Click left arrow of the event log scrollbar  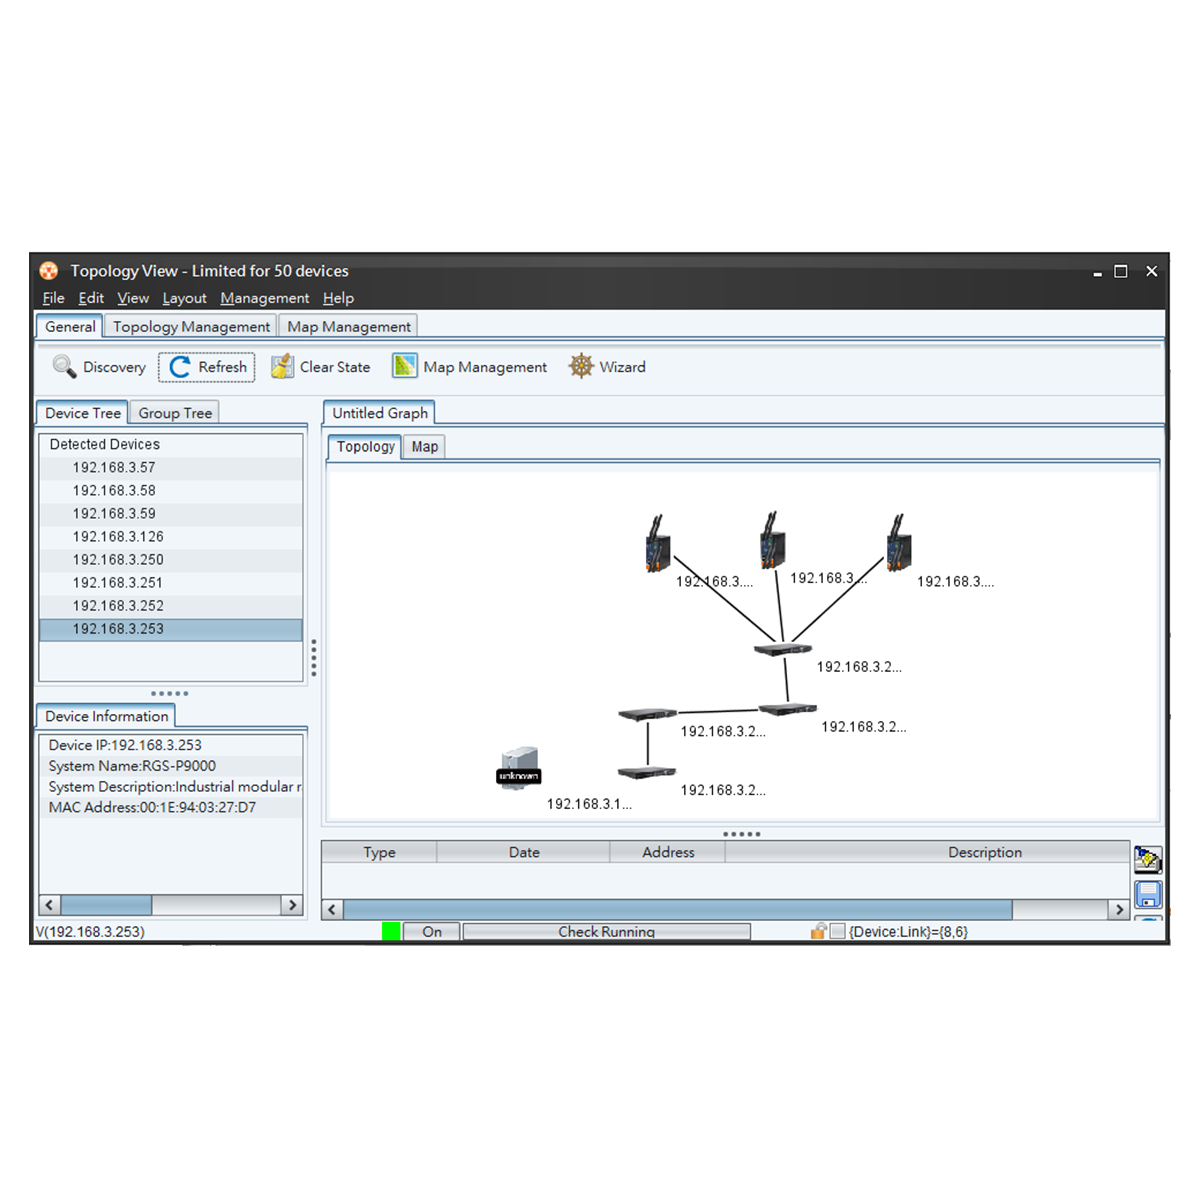(x=332, y=910)
